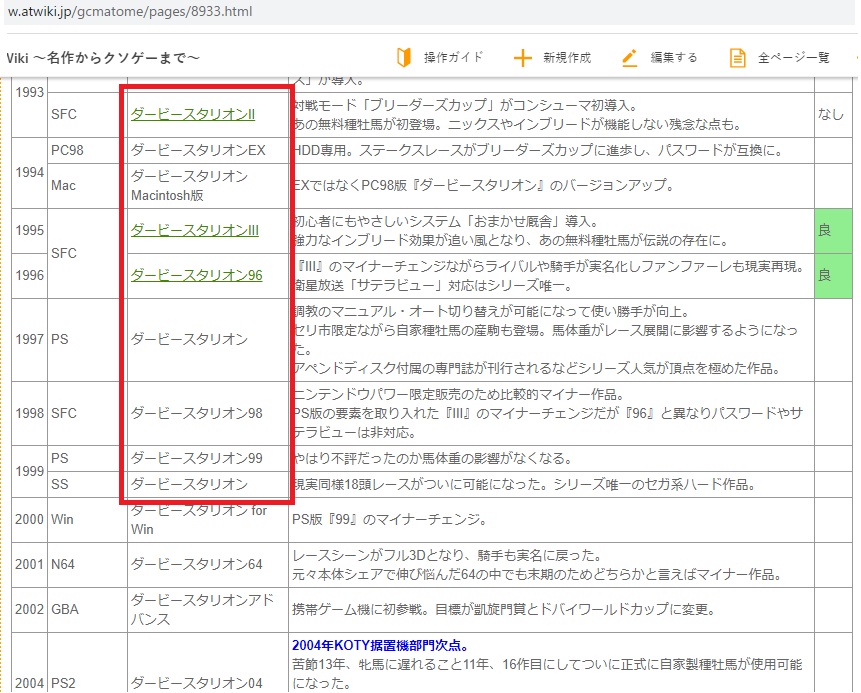Select the SS platform cell
Screen dimensions: 861x693
[x=87, y=484]
